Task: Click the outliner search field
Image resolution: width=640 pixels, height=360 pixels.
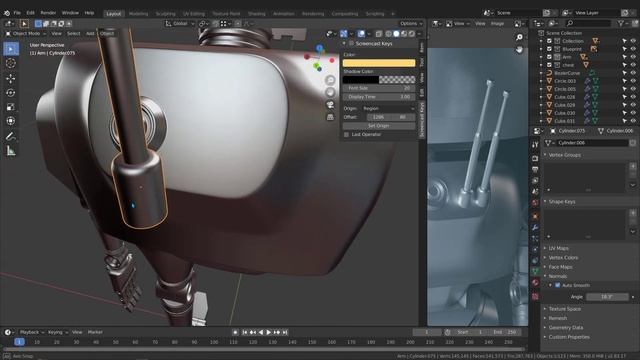Action: [x=589, y=24]
